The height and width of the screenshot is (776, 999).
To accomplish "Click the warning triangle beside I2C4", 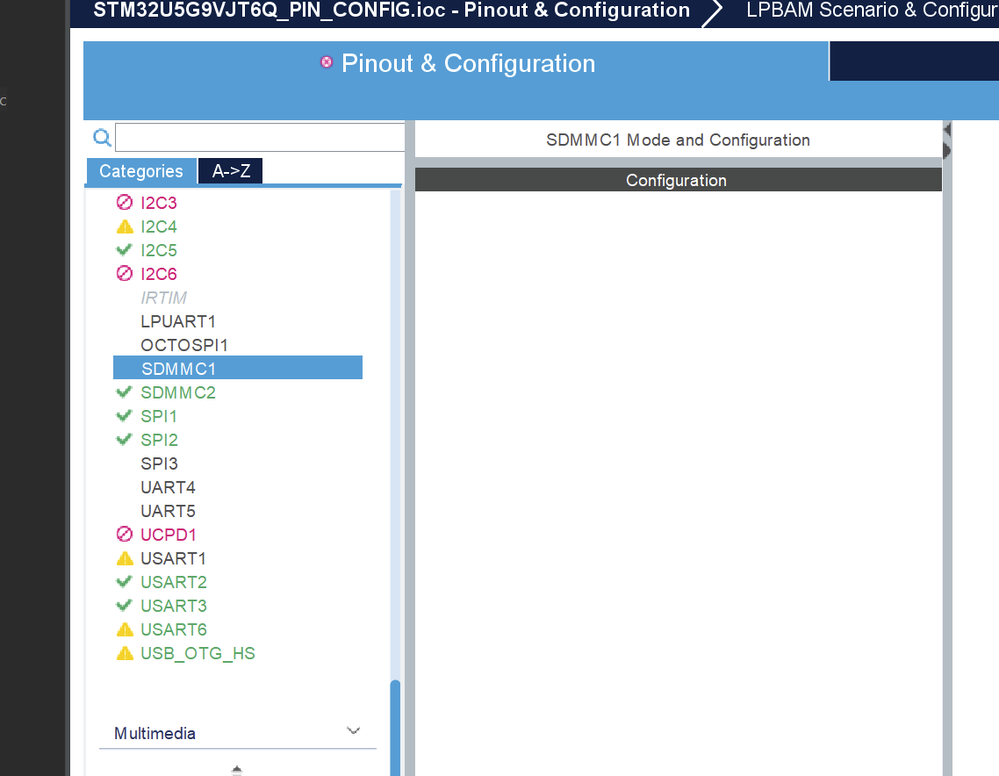I will coord(125,226).
